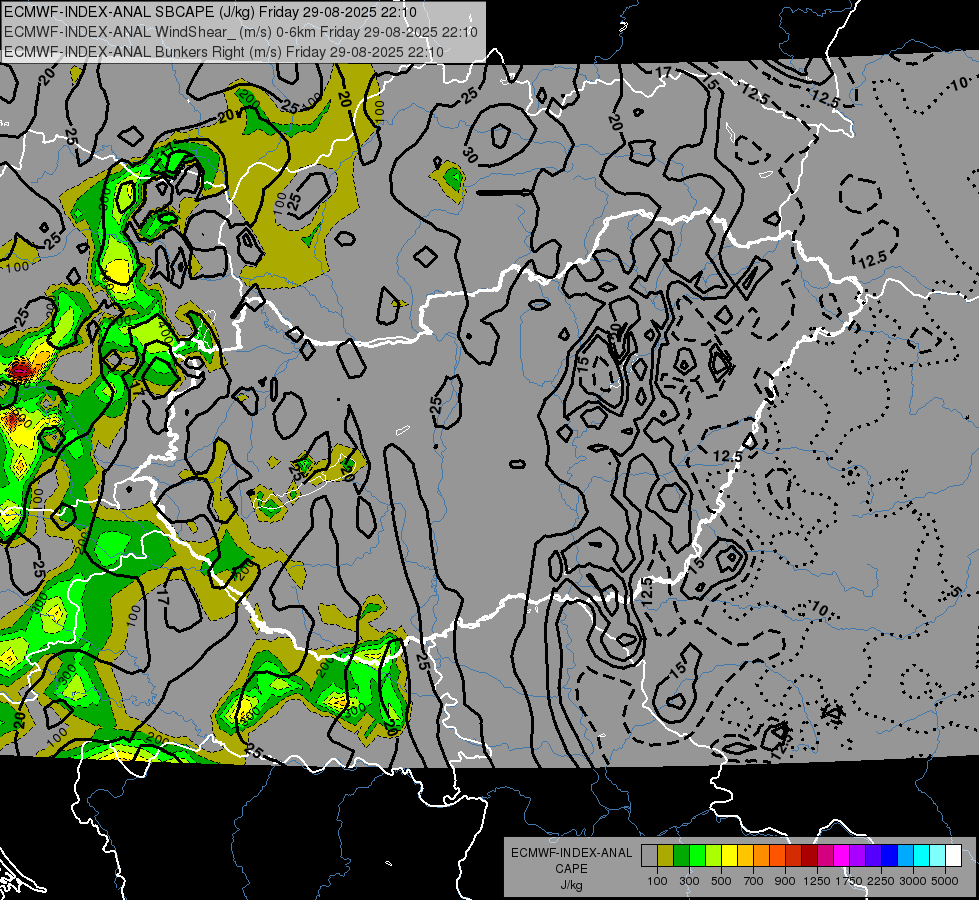Select the violet legend swatch

(874, 855)
